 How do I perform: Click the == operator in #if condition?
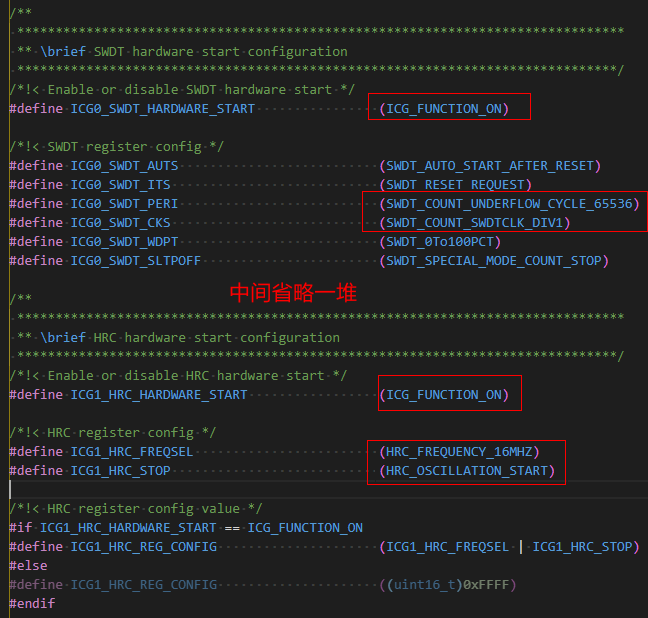click(232, 528)
